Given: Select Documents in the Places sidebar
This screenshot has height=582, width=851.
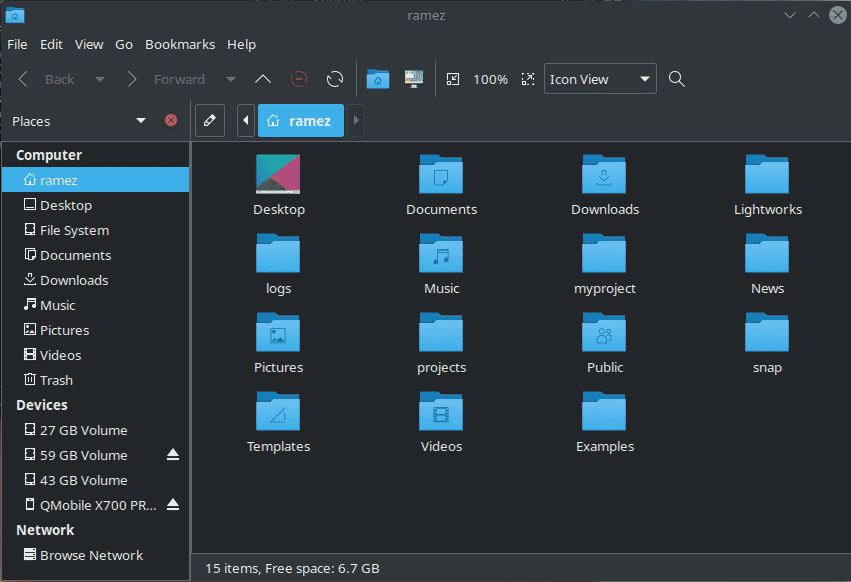Looking at the screenshot, I should point(96,255).
